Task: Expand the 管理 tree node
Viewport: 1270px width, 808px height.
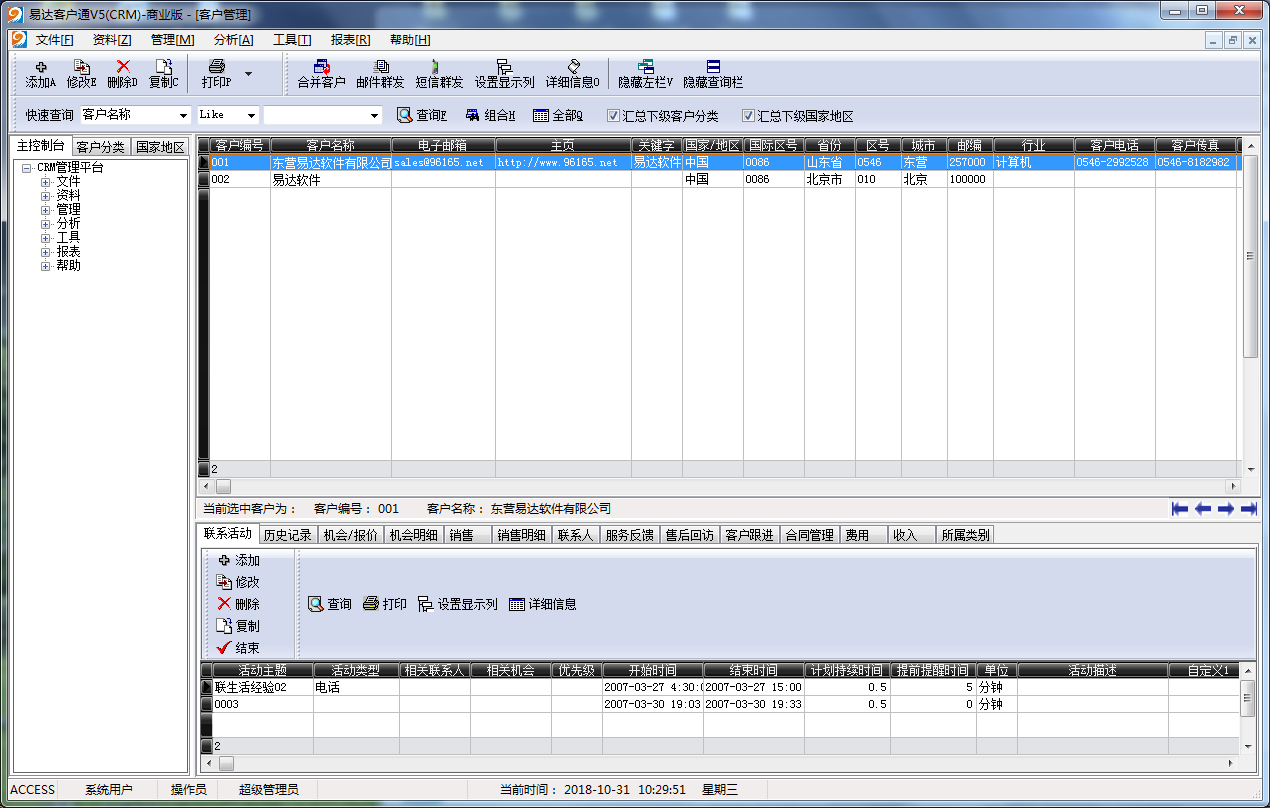Action: pos(45,210)
